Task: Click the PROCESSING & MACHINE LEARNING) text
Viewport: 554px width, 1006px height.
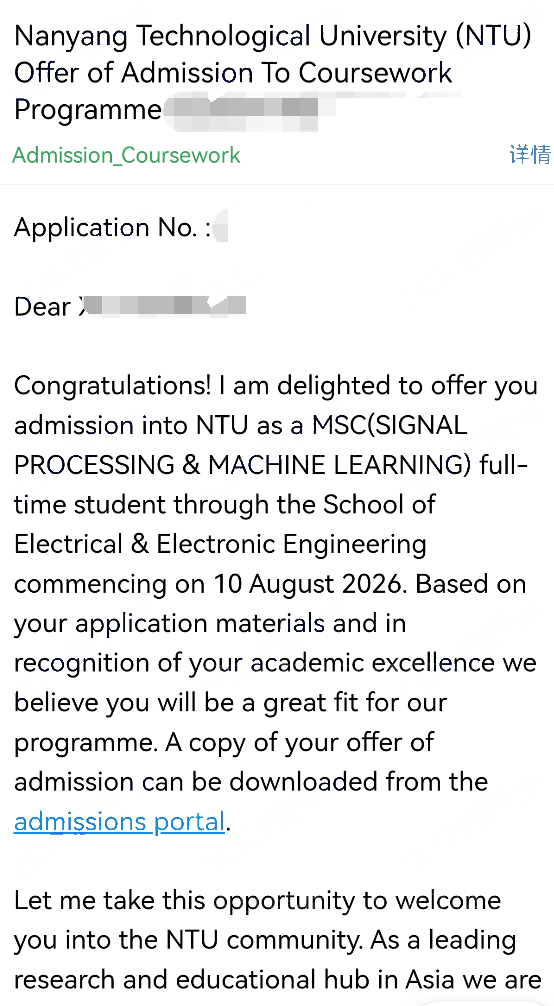Action: coord(243,465)
